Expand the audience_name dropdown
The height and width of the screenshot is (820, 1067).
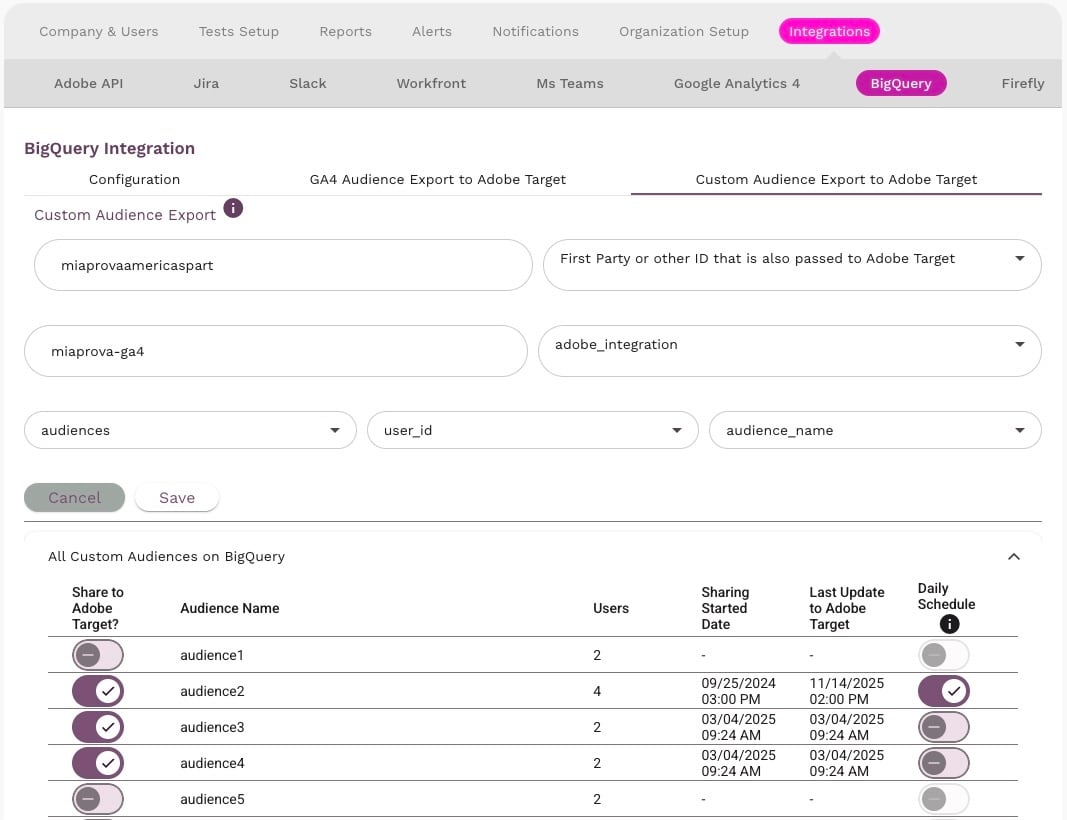(x=874, y=431)
